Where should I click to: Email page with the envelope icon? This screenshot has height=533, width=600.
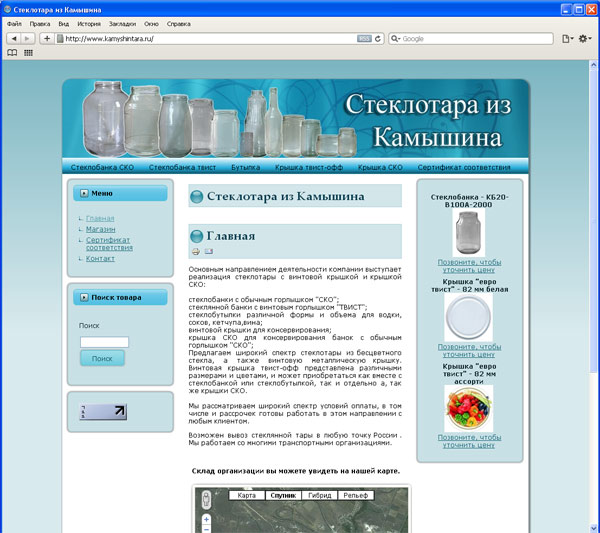point(209,251)
